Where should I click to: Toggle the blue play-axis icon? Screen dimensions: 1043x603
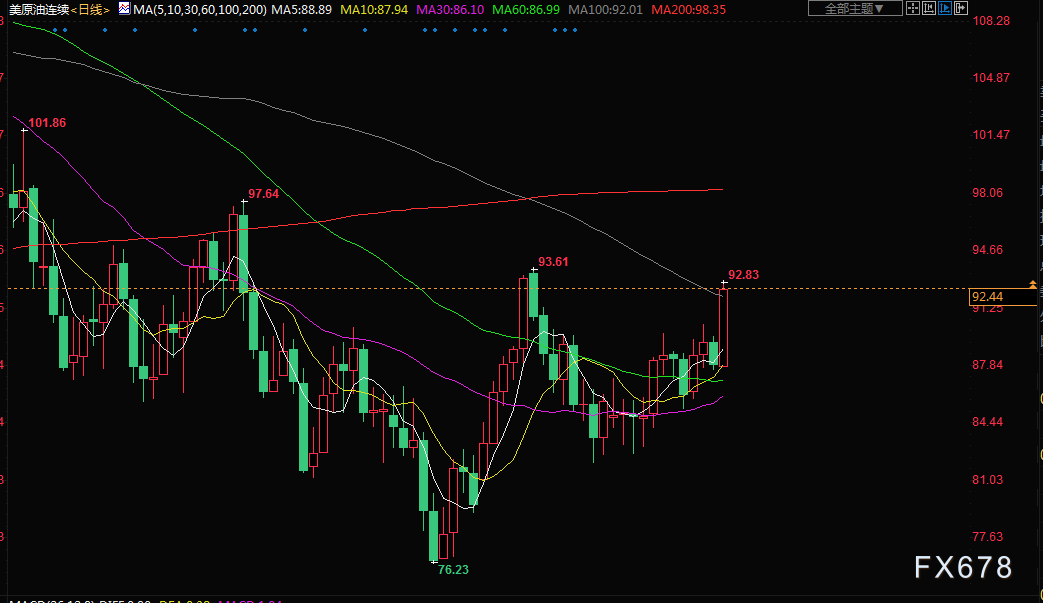(x=945, y=9)
